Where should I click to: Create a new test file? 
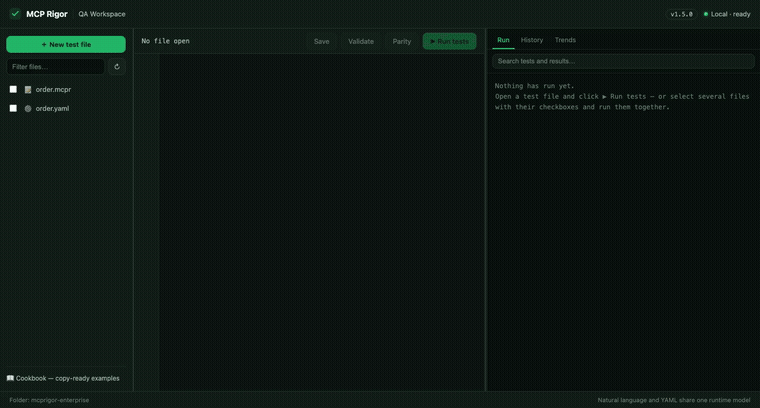(66, 45)
